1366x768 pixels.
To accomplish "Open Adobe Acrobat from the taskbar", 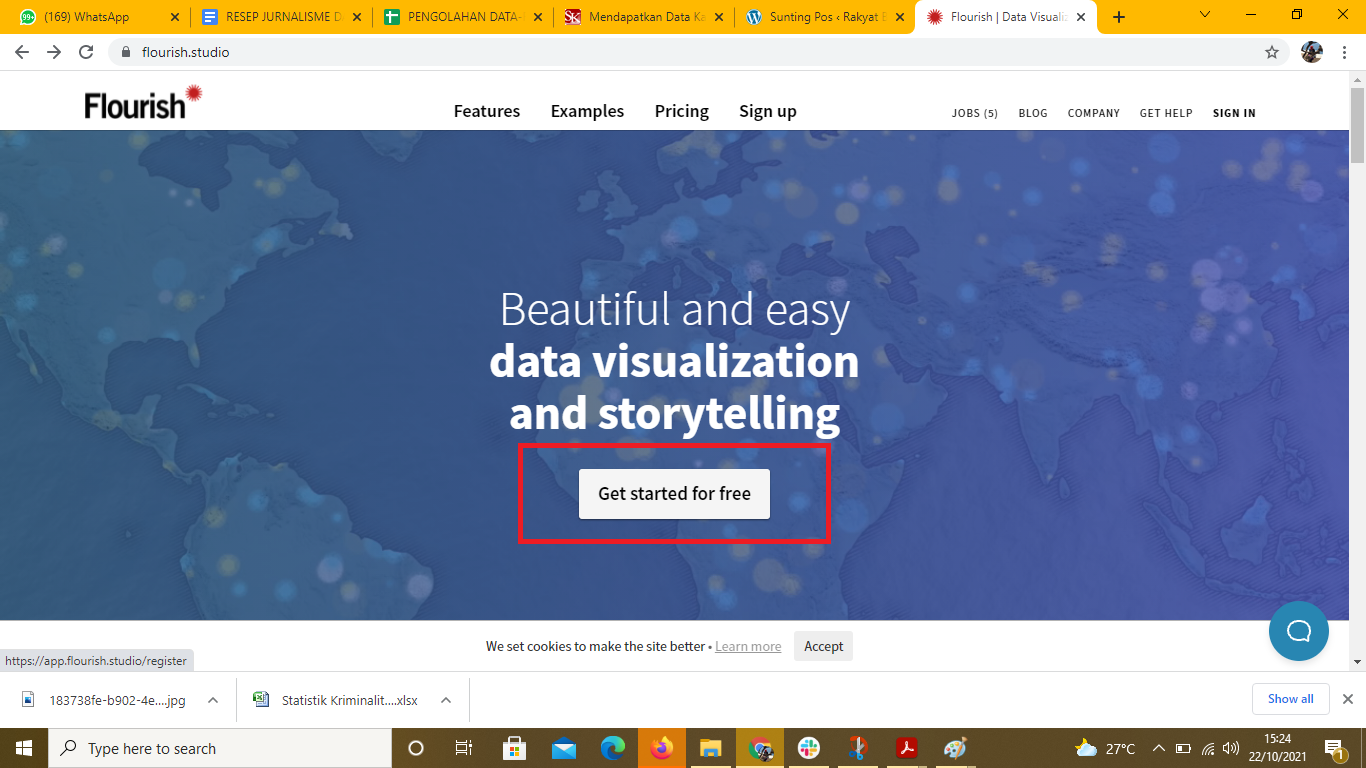I will (907, 748).
